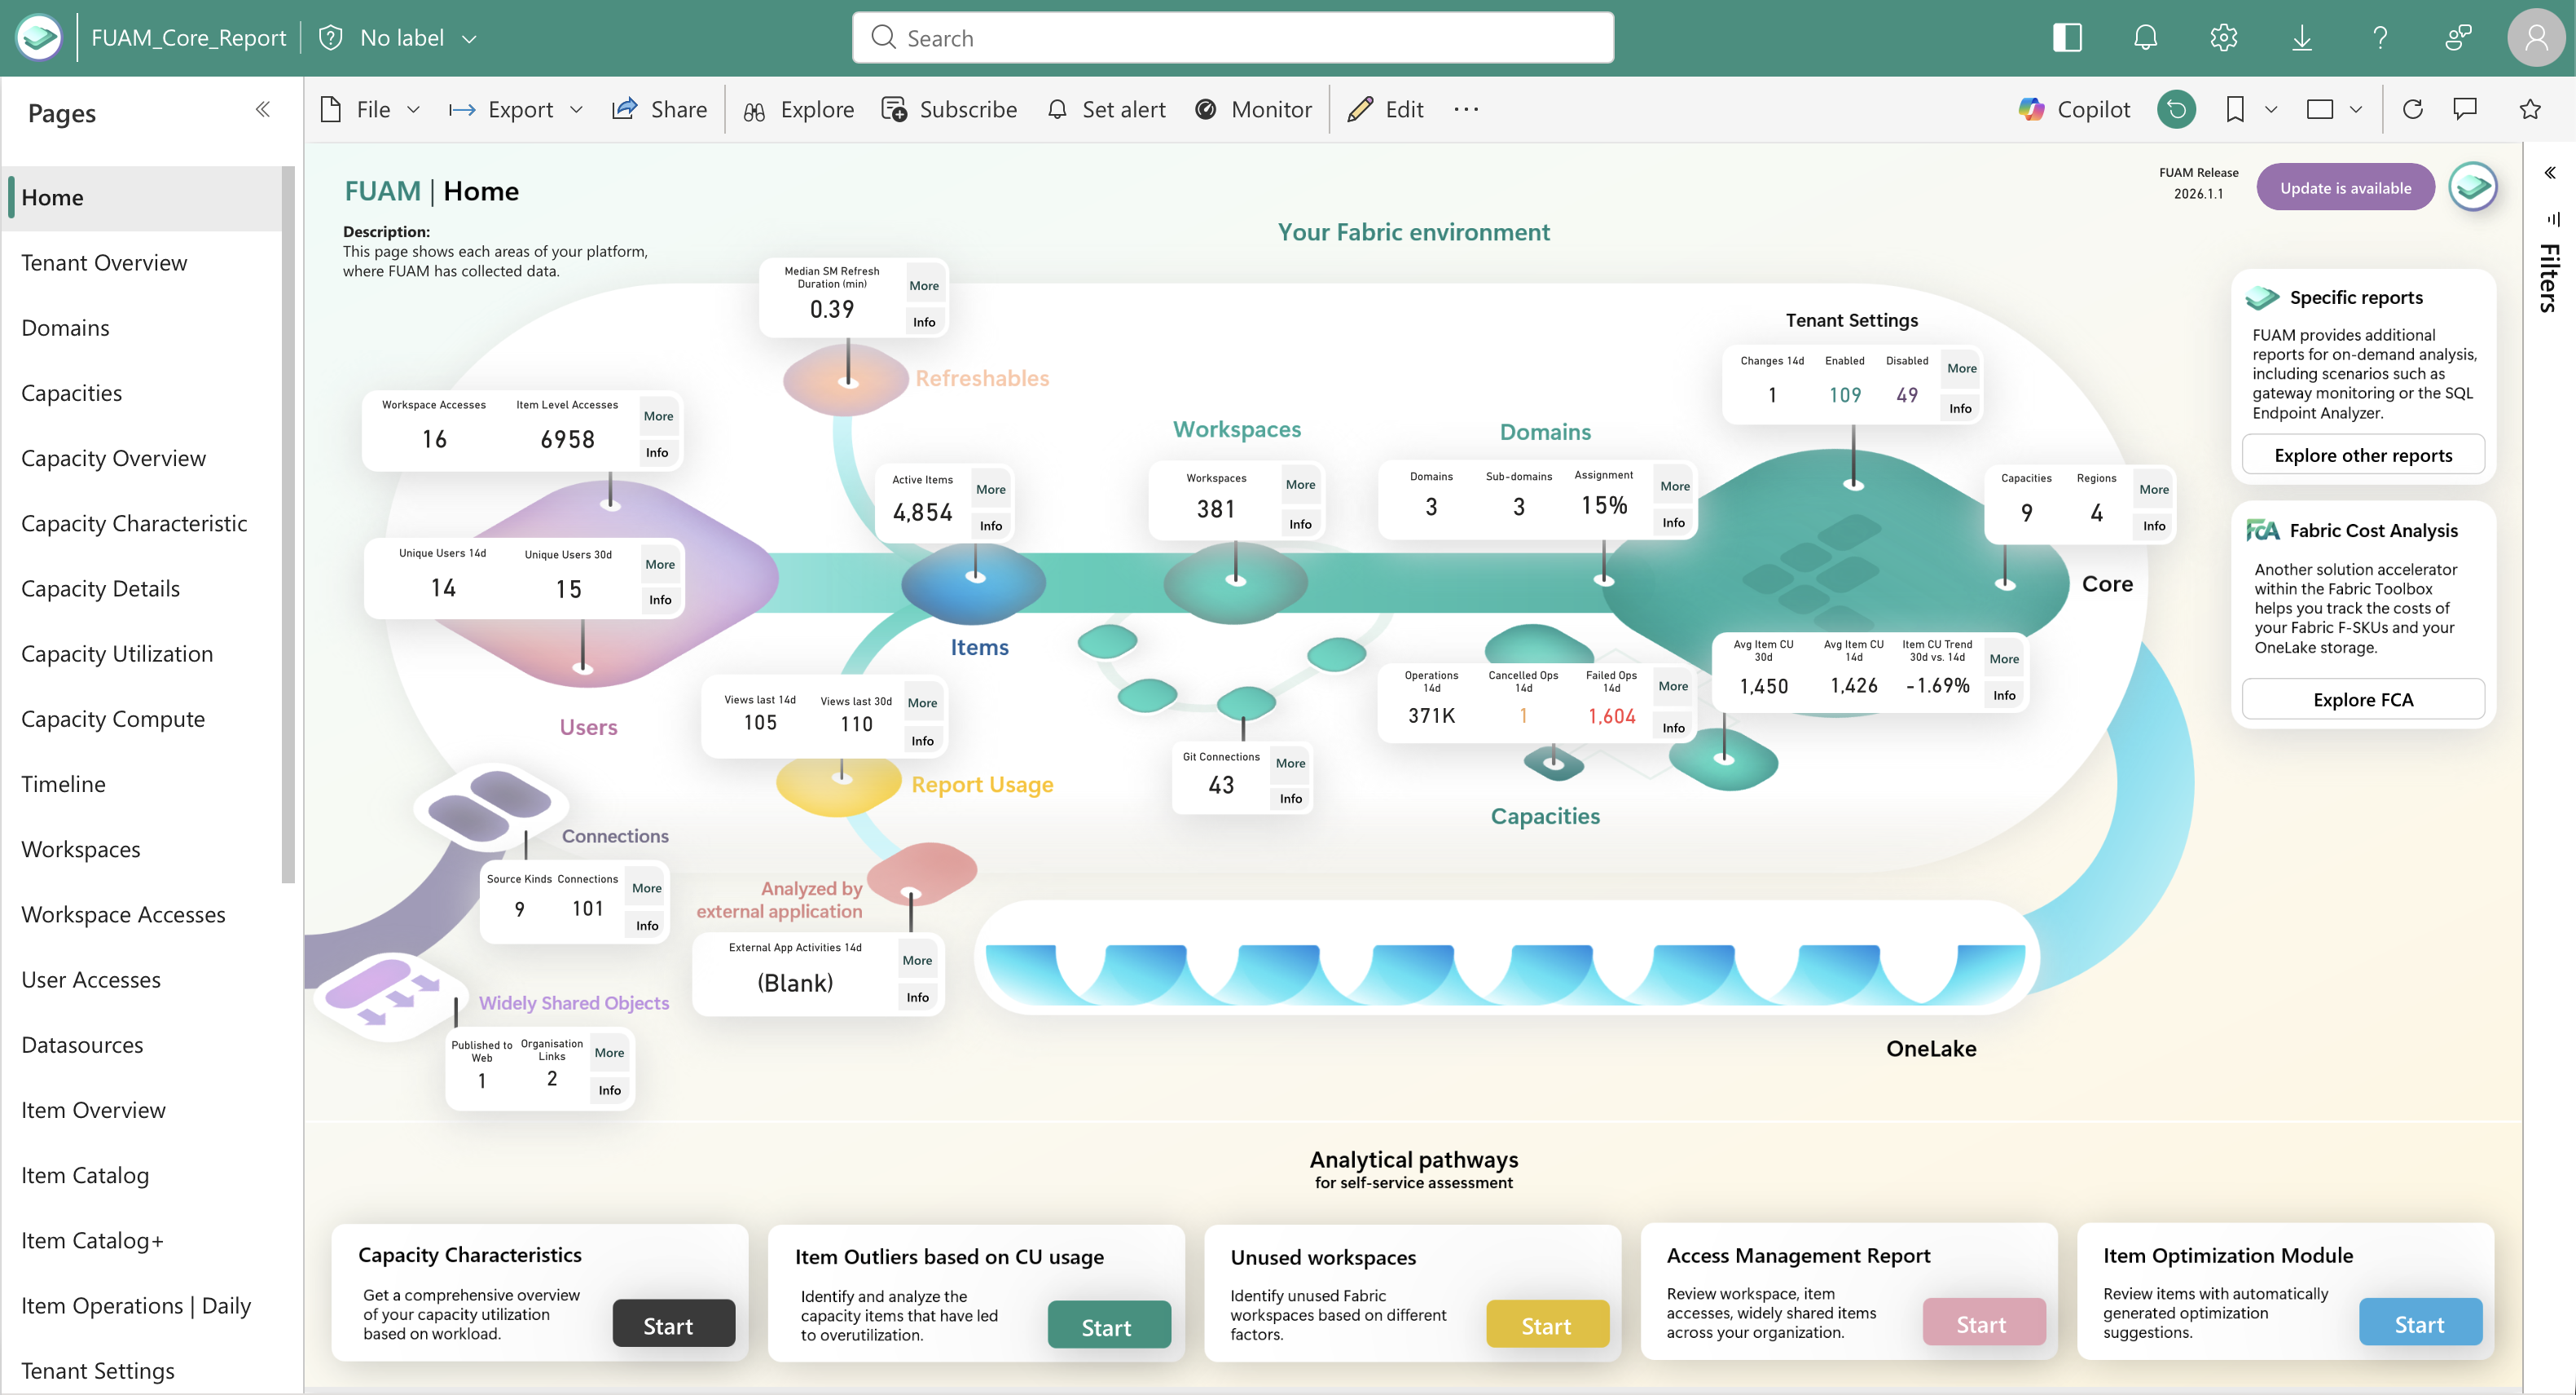2576x1395 pixels.
Task: Start the Capacity Characteristics pathway
Action: click(673, 1324)
